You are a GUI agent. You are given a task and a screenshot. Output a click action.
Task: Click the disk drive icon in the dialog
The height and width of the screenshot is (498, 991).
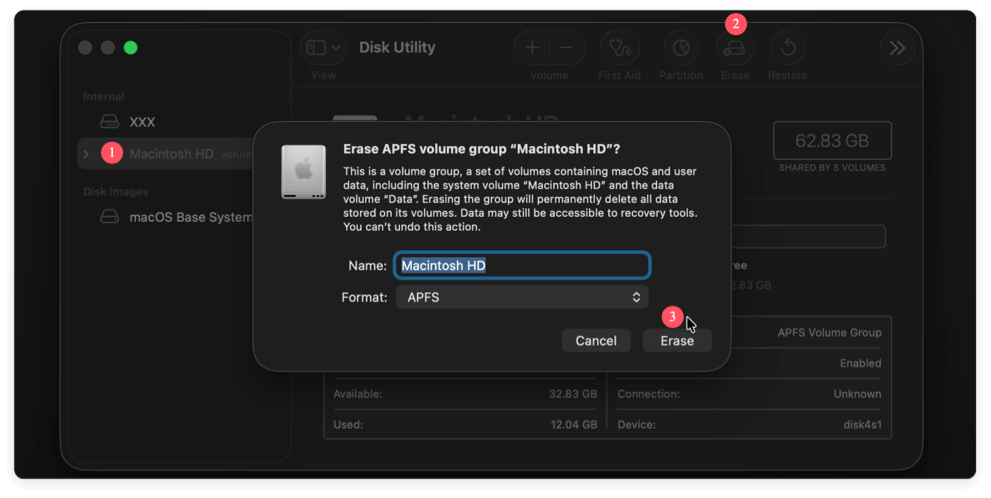pyautogui.click(x=303, y=172)
